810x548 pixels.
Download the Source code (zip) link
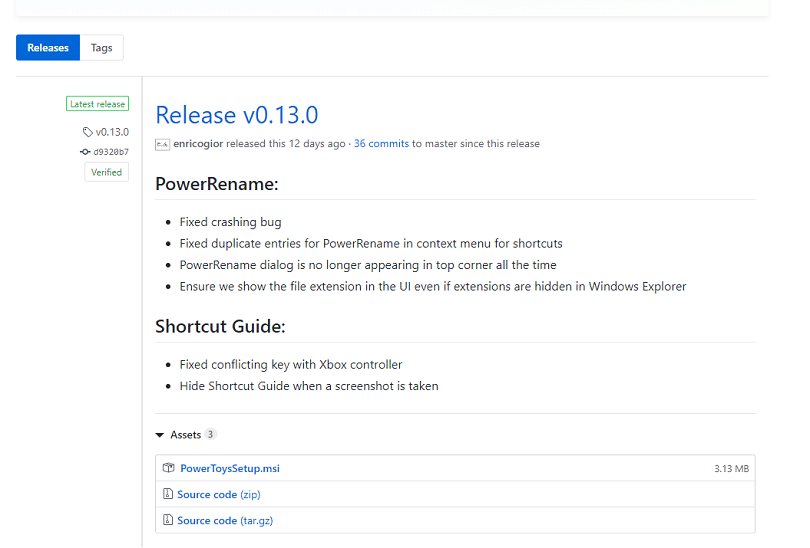pyautogui.click(x=218, y=494)
